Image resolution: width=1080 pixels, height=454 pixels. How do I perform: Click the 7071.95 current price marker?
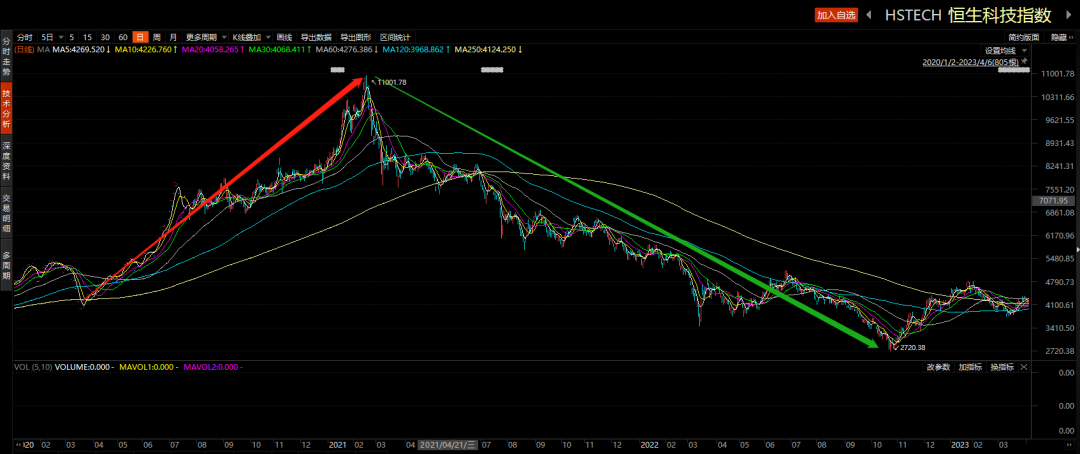click(1054, 200)
